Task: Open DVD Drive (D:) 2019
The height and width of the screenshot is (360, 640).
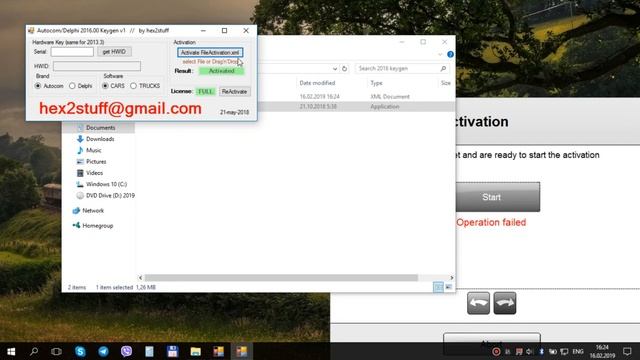Action: tap(110, 196)
